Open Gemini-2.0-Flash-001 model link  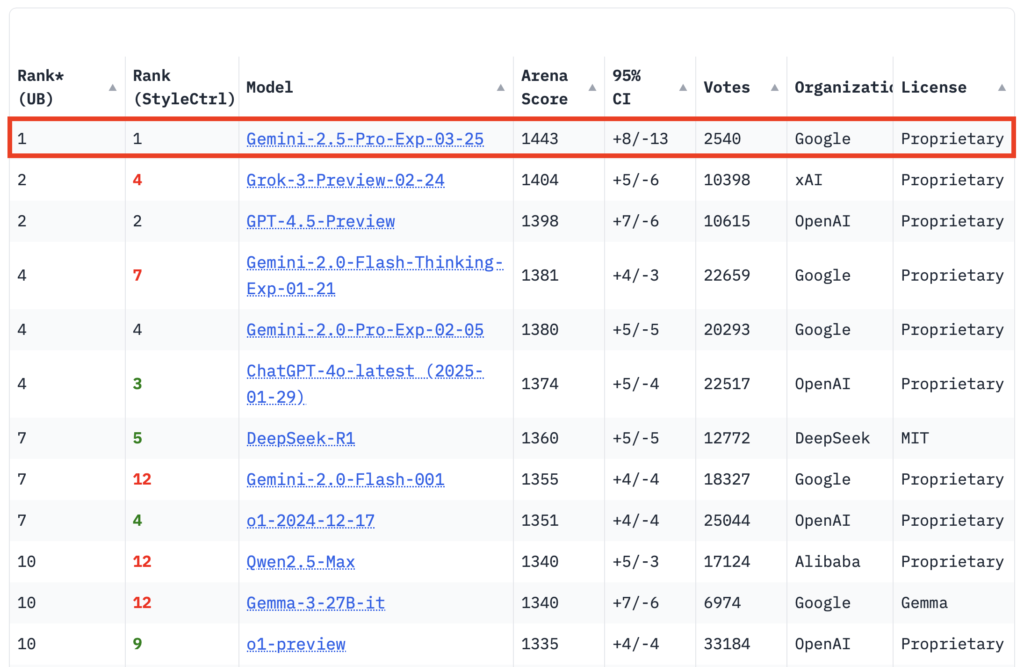tap(345, 480)
